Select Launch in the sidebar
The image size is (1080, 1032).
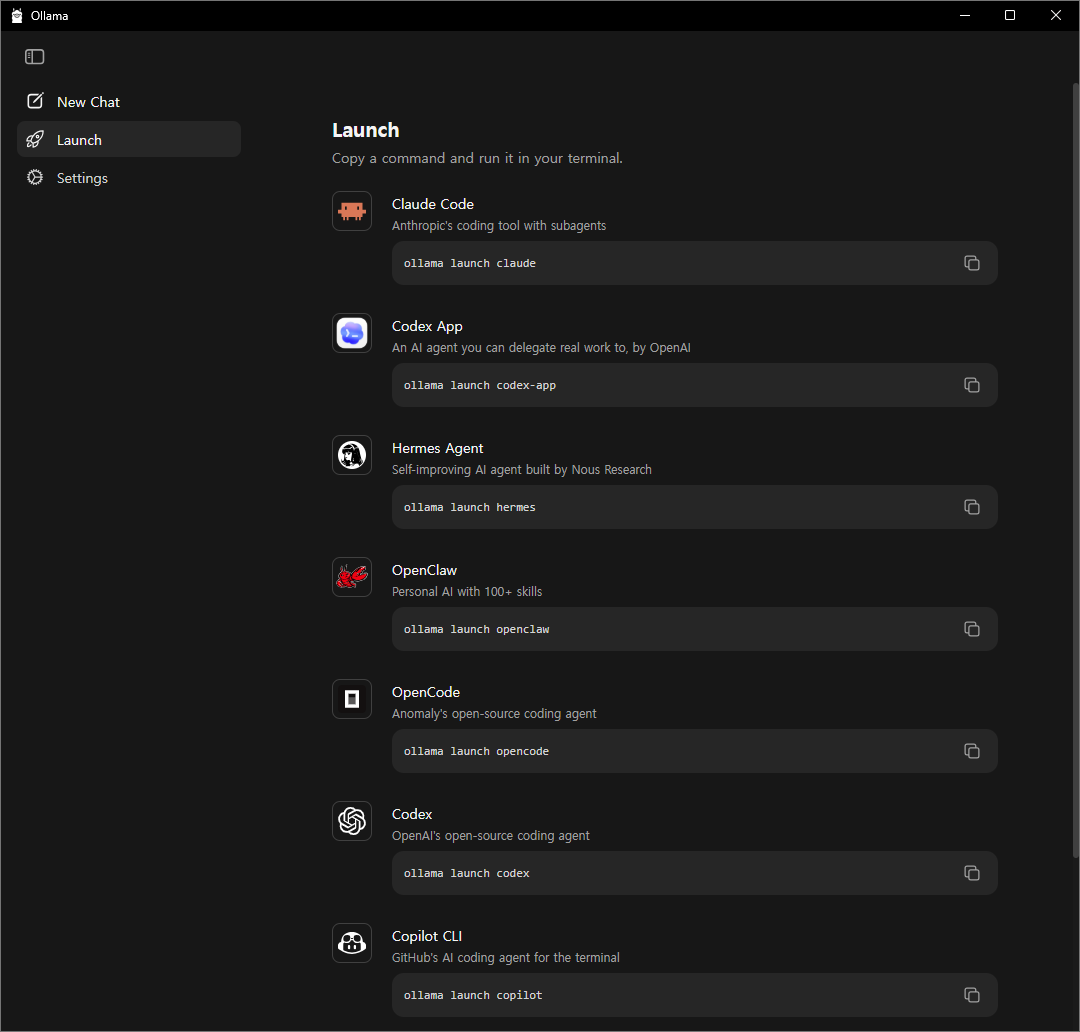click(129, 140)
